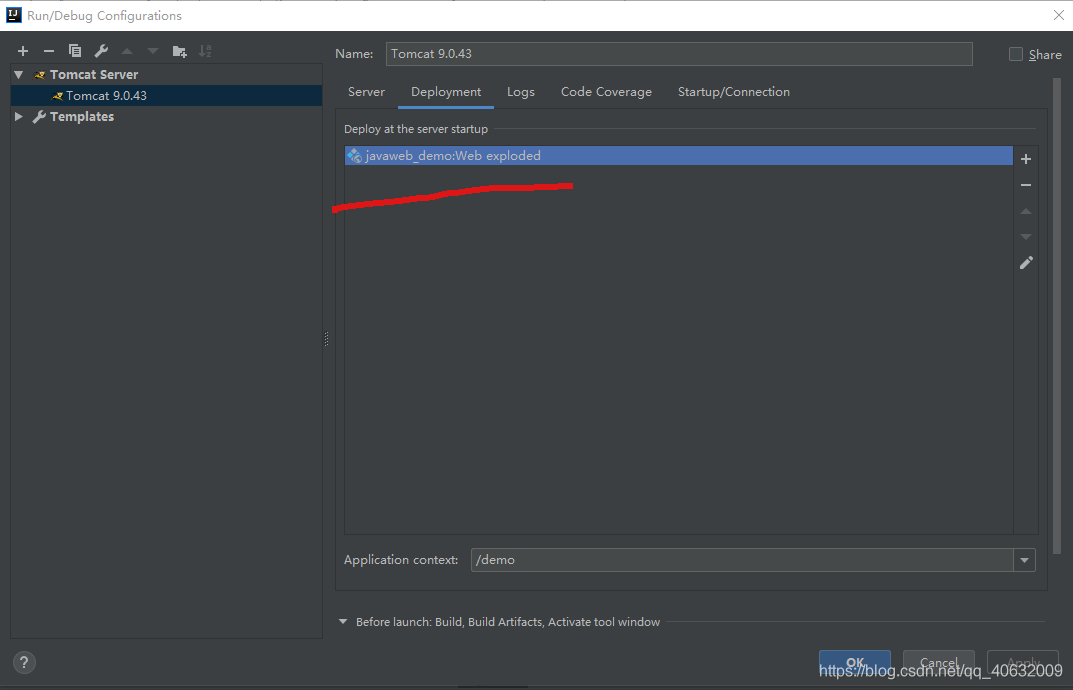Screen dimensions: 1073x690
Task: Click the splitter handle between panels
Action: [x=326, y=338]
